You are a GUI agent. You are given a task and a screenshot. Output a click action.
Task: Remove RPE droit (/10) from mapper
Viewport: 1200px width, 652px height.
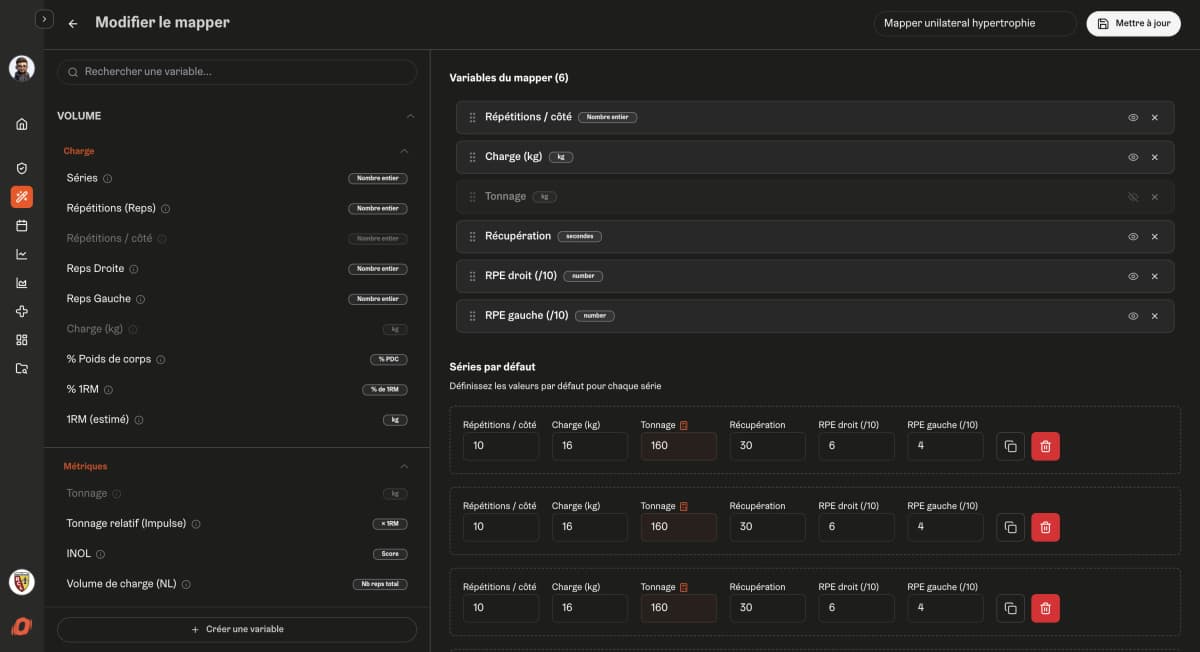coord(1155,276)
